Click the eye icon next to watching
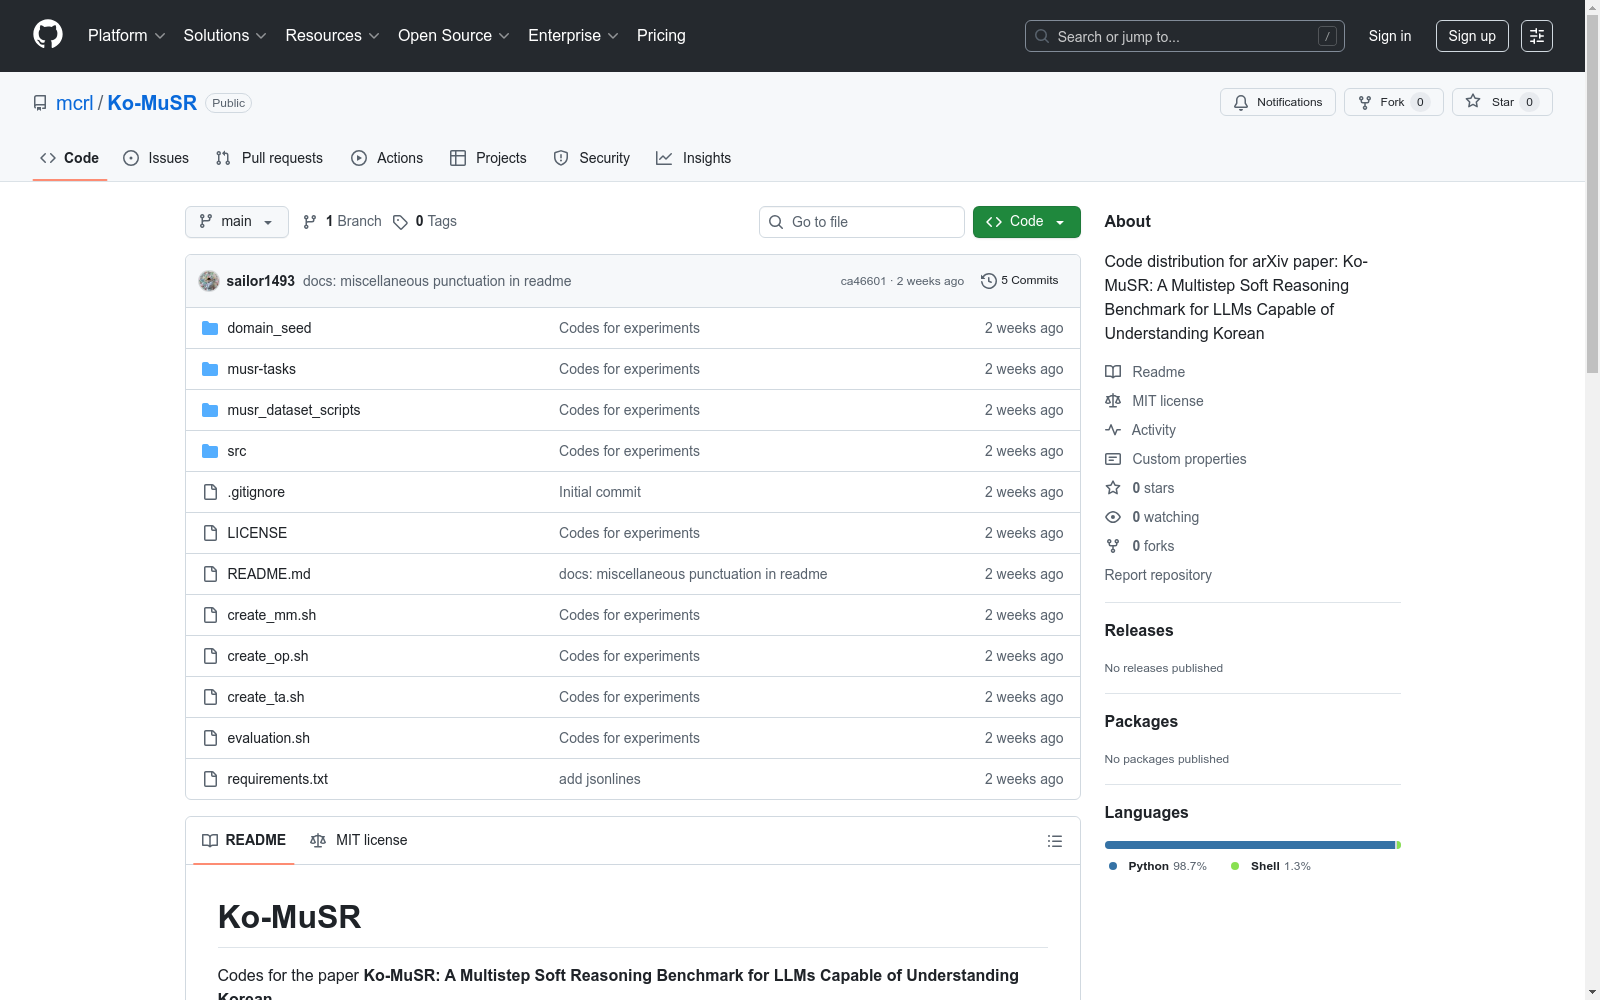The image size is (1600, 1000). point(1113,517)
